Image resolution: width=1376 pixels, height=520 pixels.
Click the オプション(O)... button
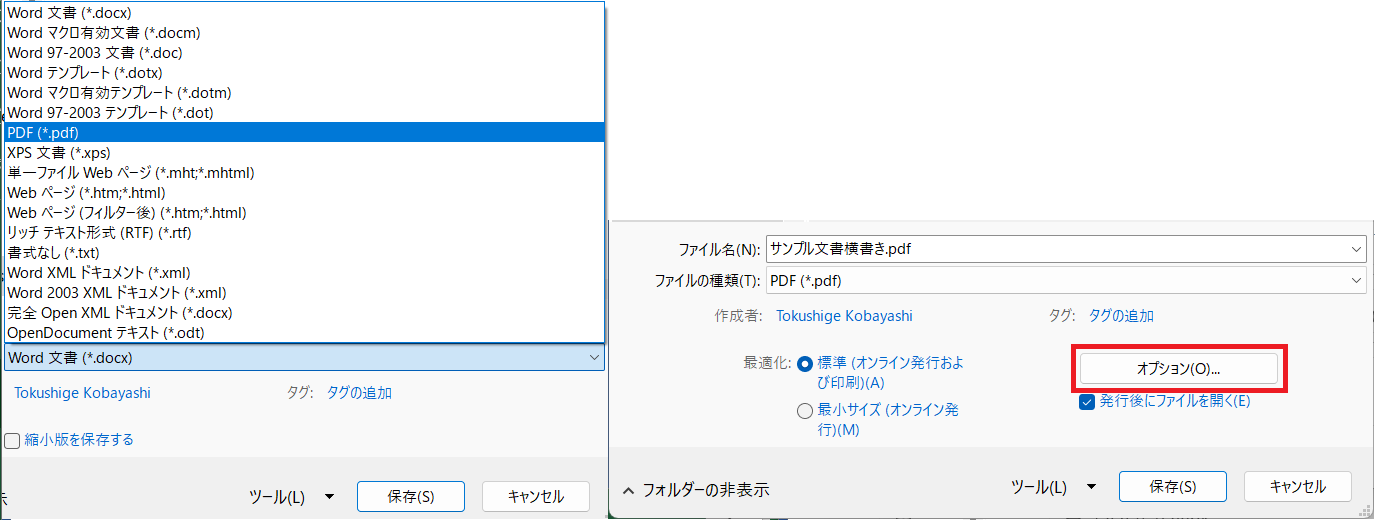pyautogui.click(x=1178, y=368)
